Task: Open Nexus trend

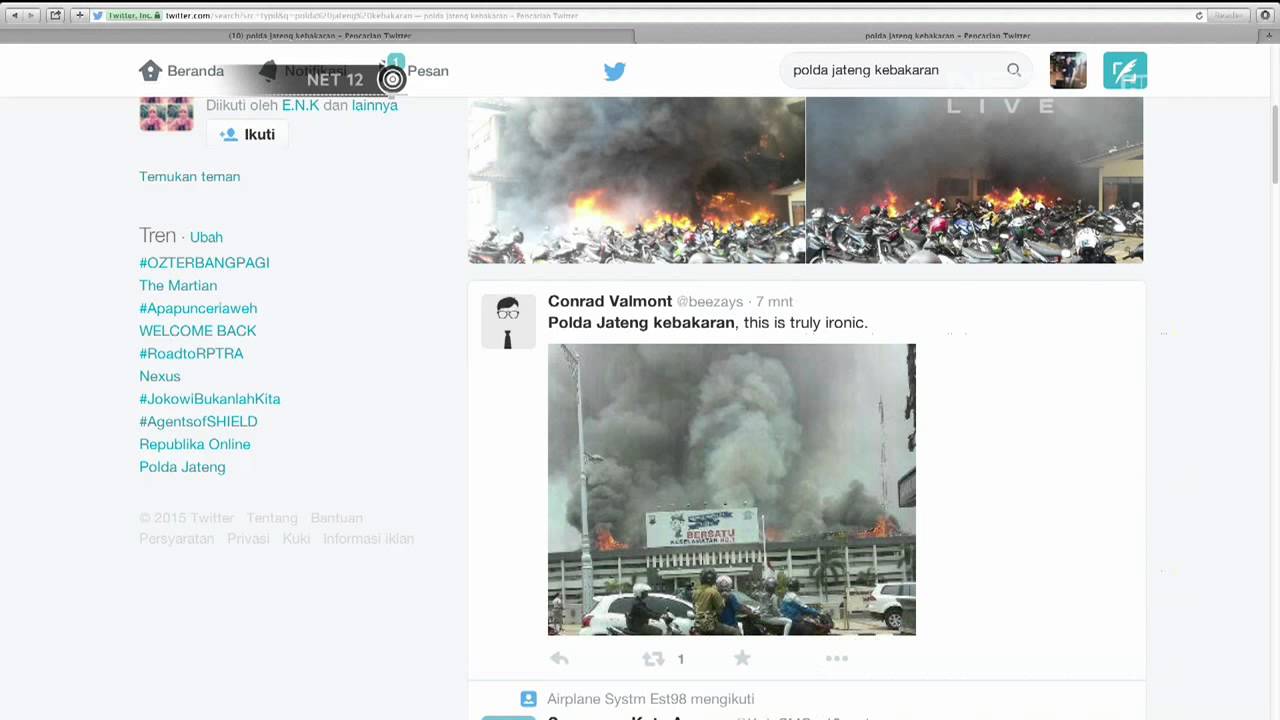Action: tap(160, 376)
